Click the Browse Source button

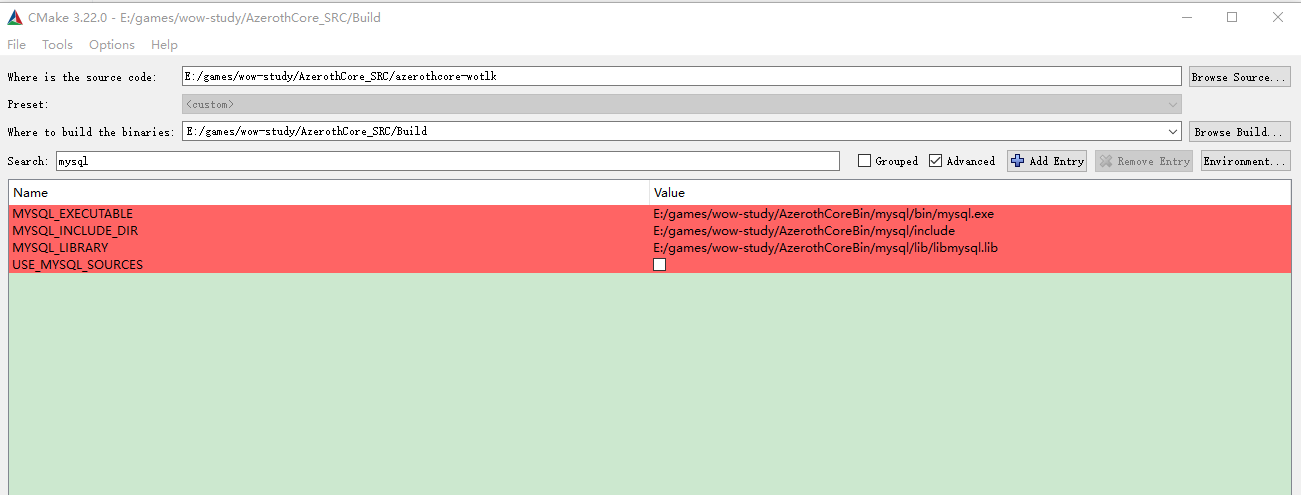(1239, 77)
